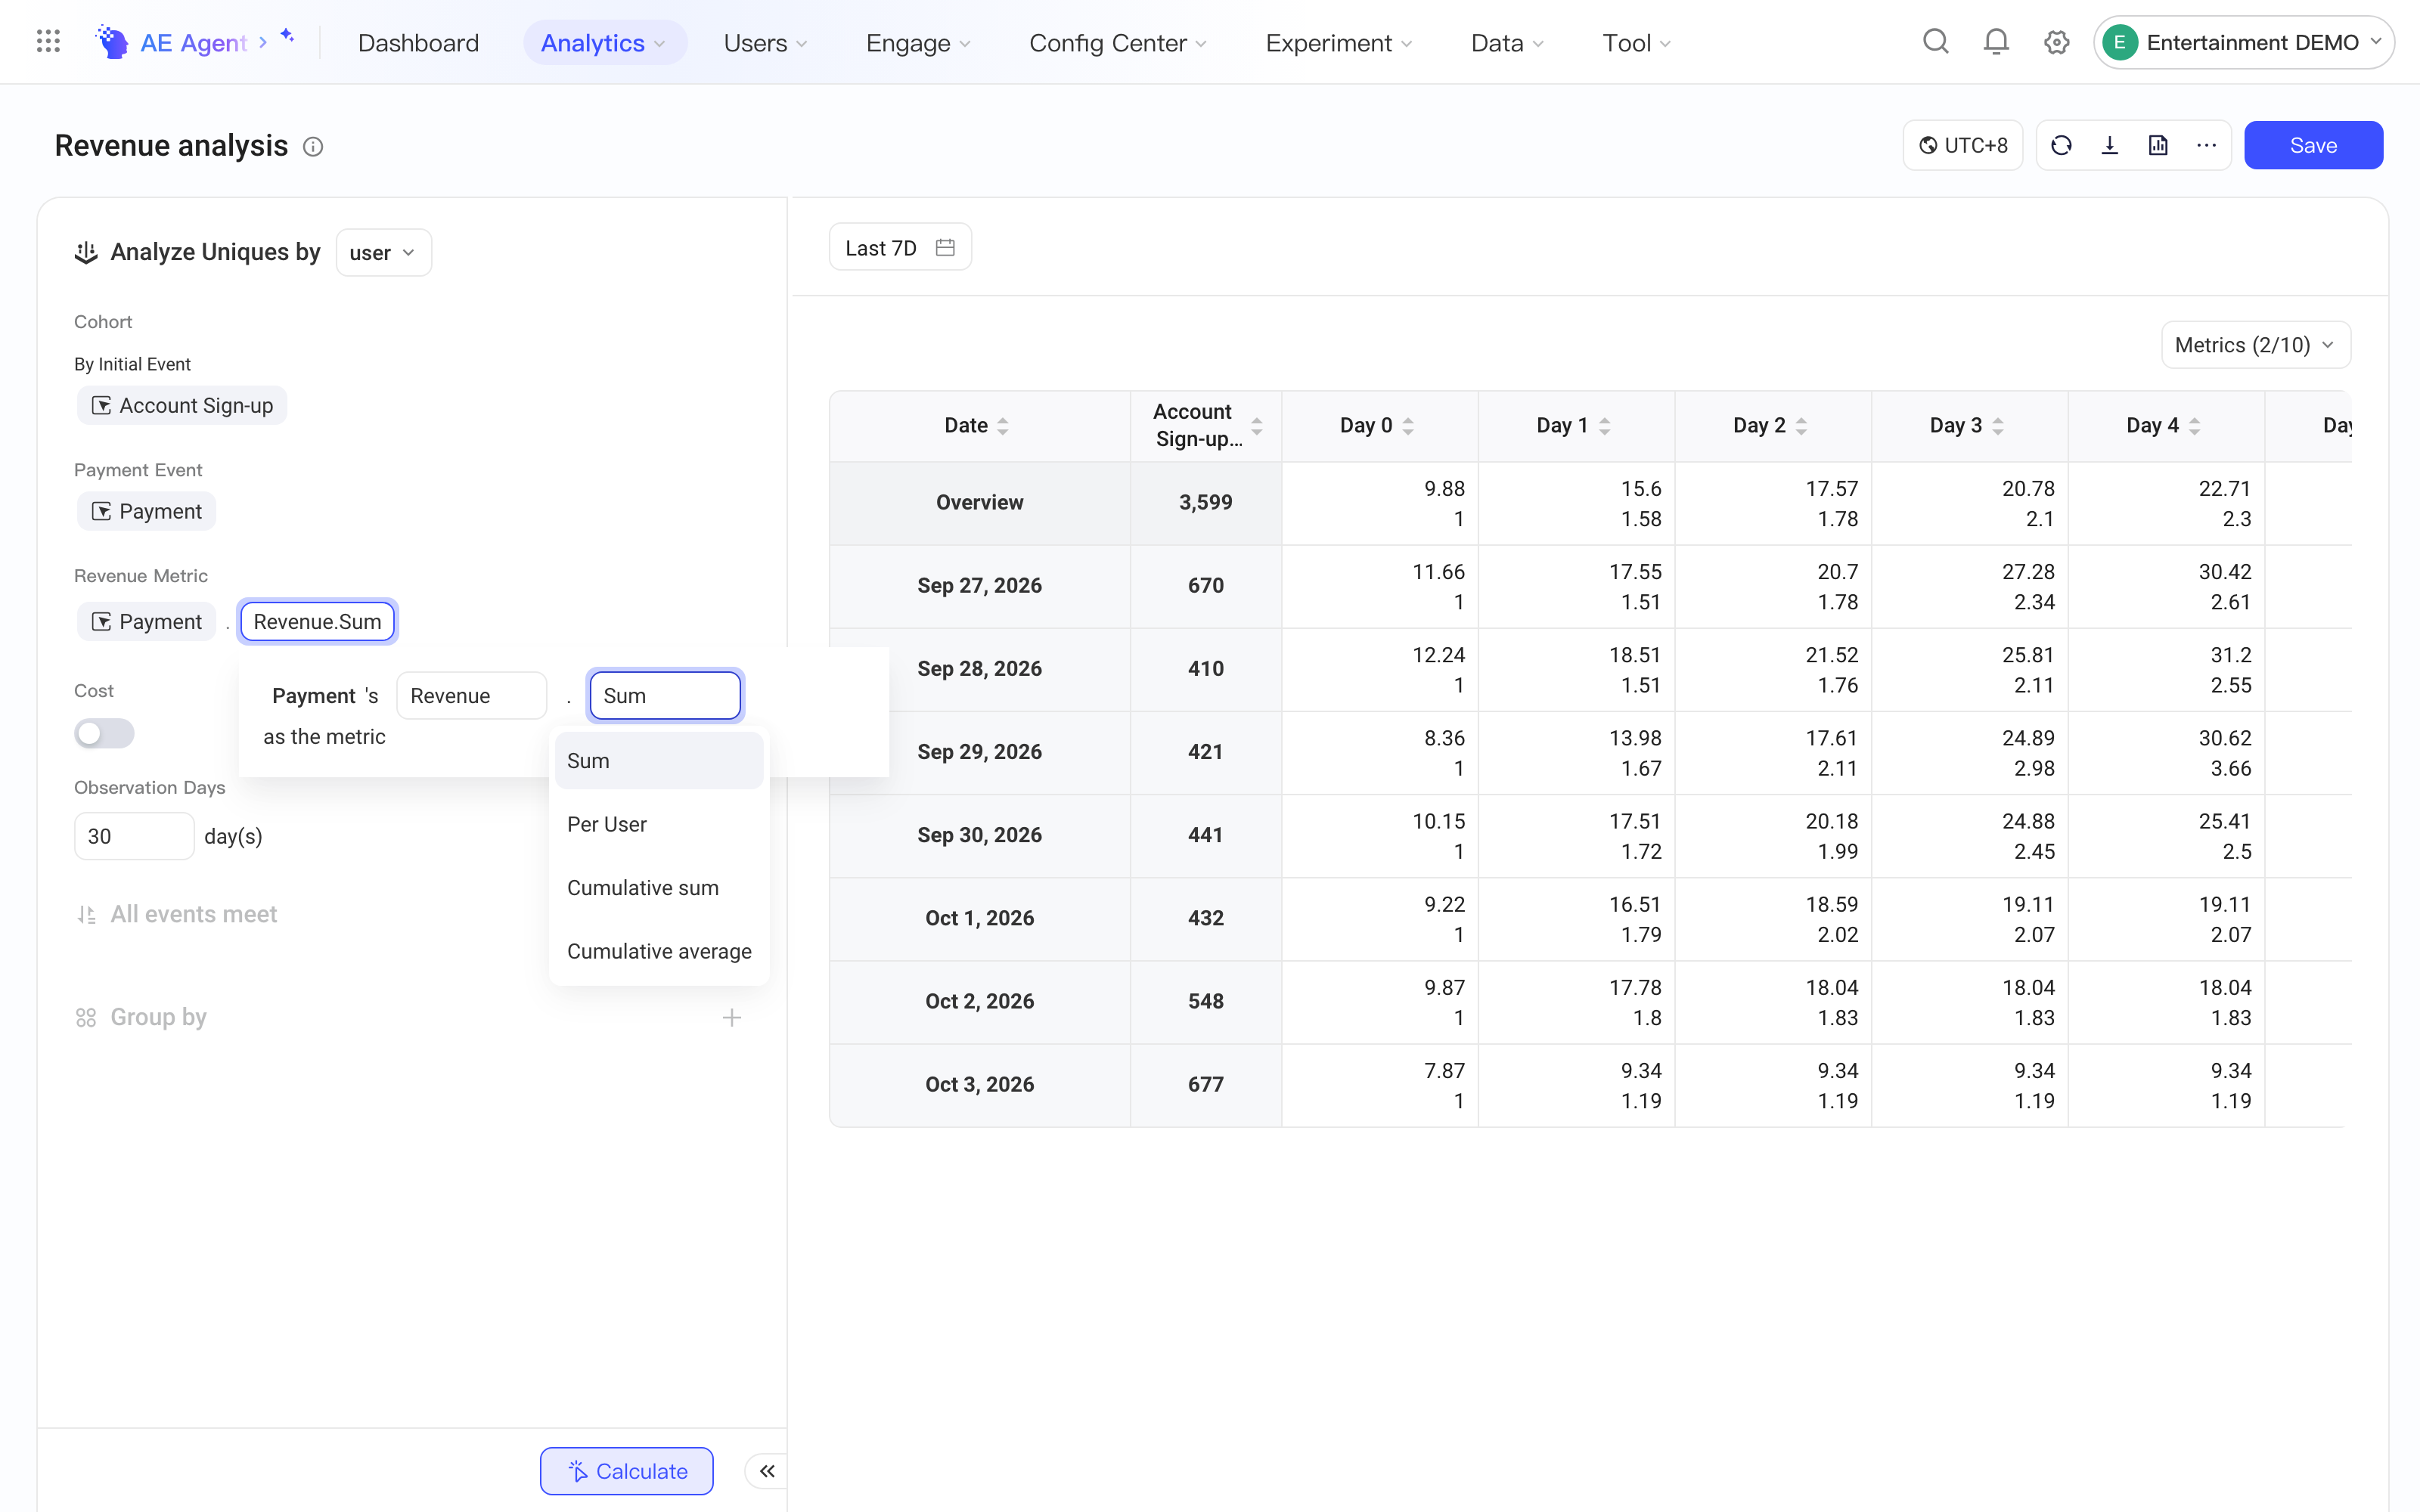Sort by Day 0 column arrows
The width and height of the screenshot is (2420, 1512).
click(1408, 426)
